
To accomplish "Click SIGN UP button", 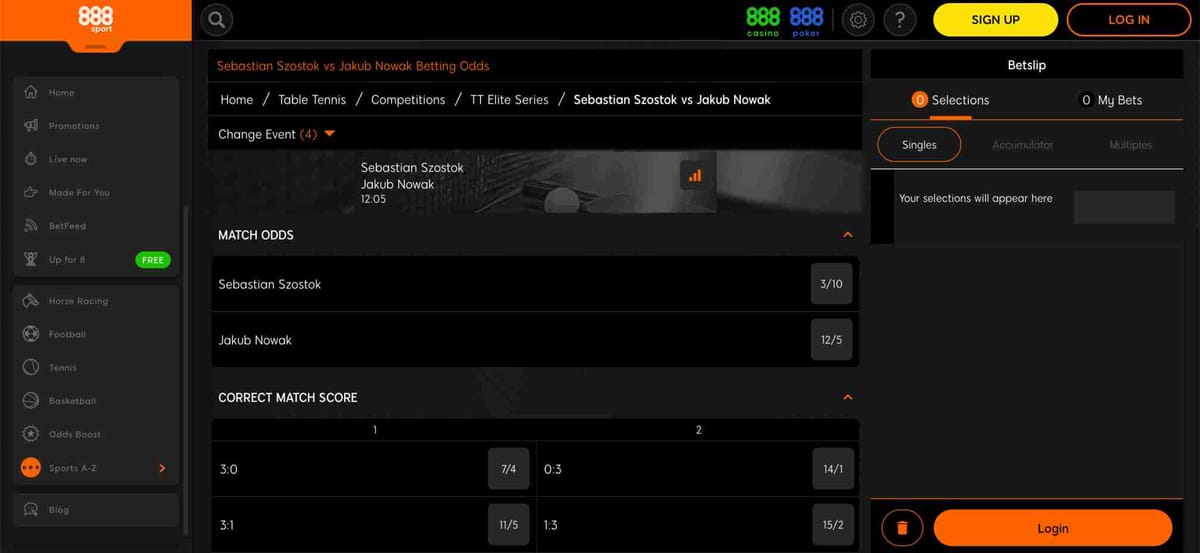I will pos(995,19).
